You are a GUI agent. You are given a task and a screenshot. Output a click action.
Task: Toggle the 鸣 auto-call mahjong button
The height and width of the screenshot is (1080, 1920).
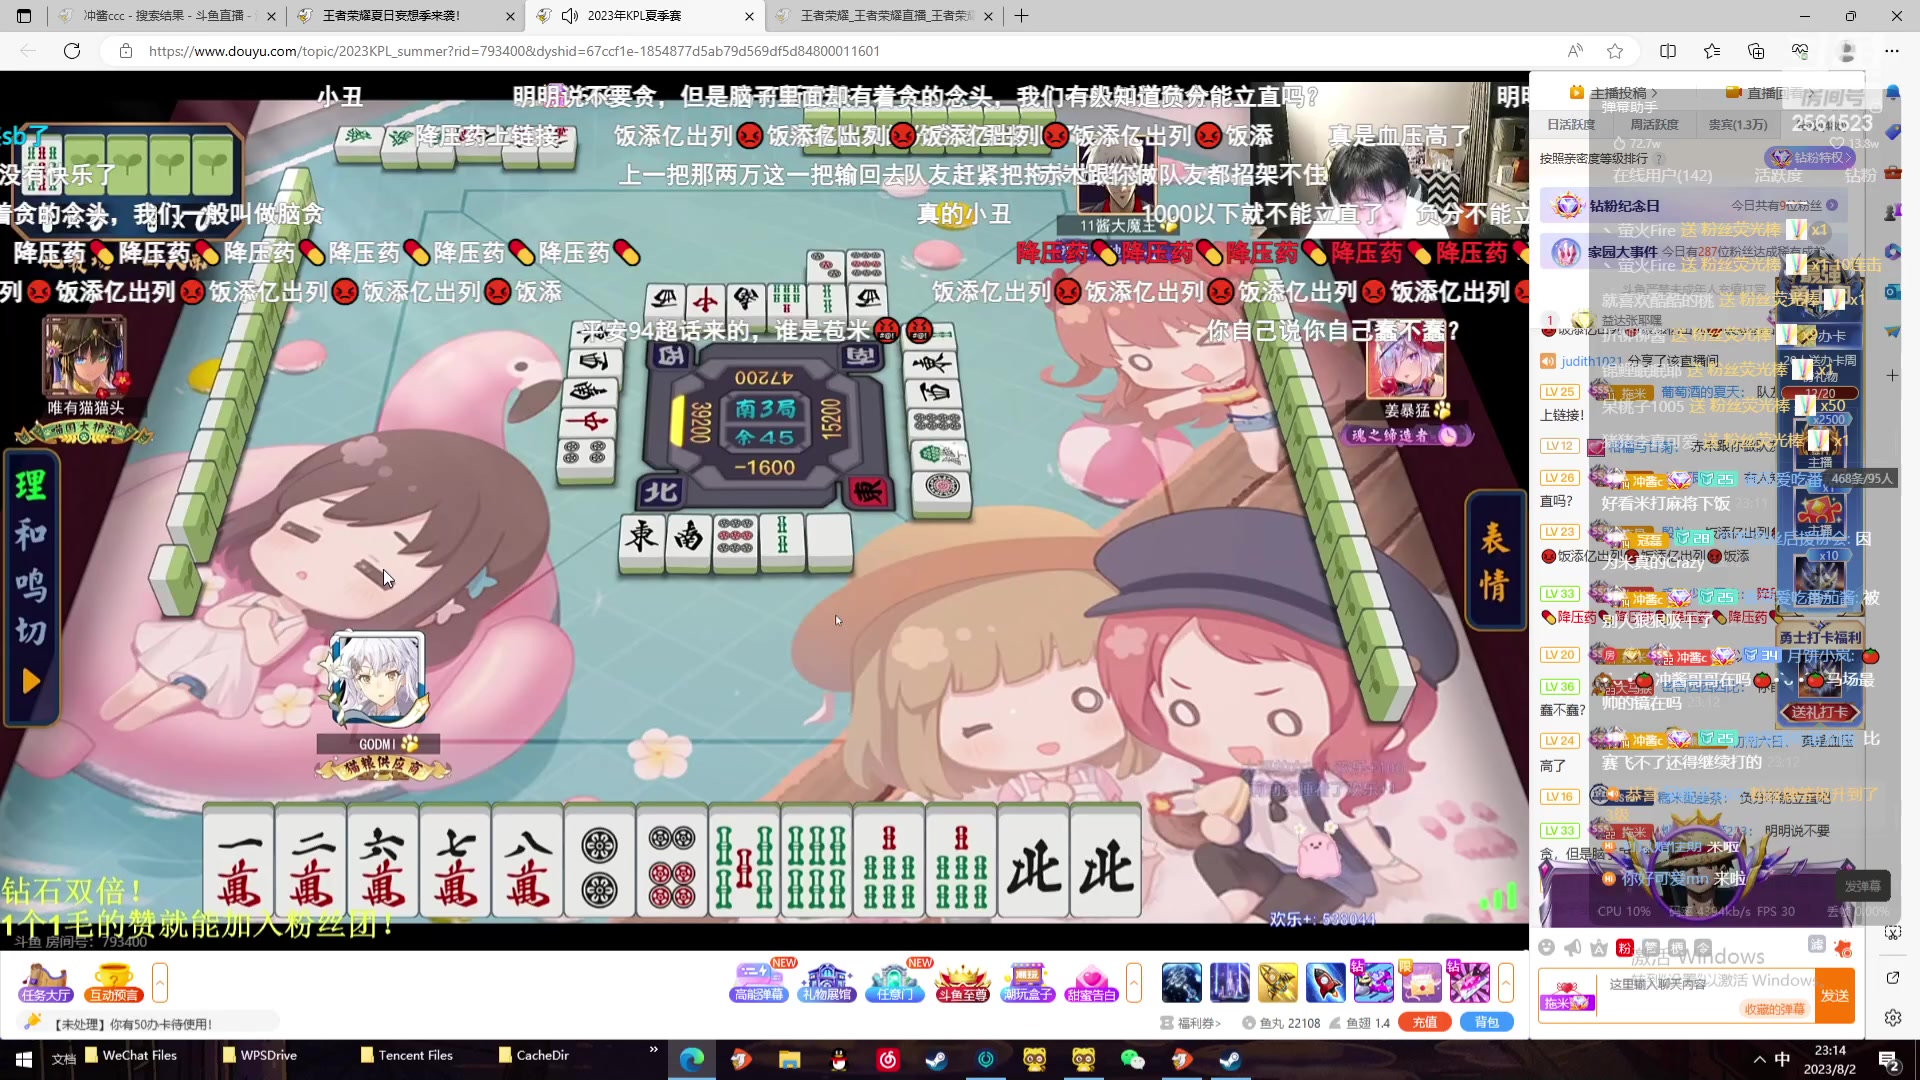[30, 584]
